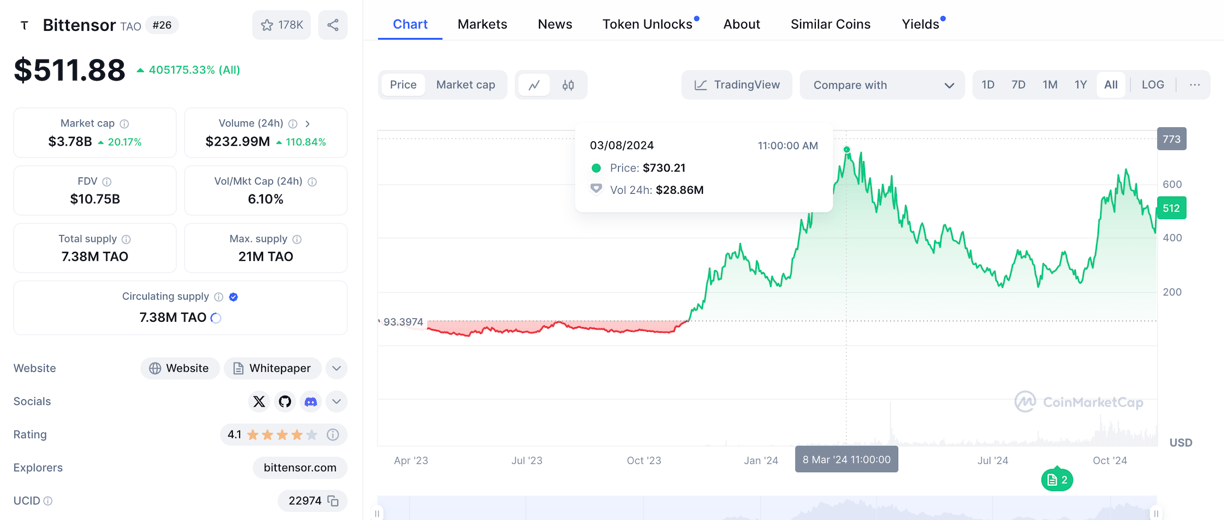Open FDV info icon
Screen dimensions: 1224x520
[x=107, y=182]
